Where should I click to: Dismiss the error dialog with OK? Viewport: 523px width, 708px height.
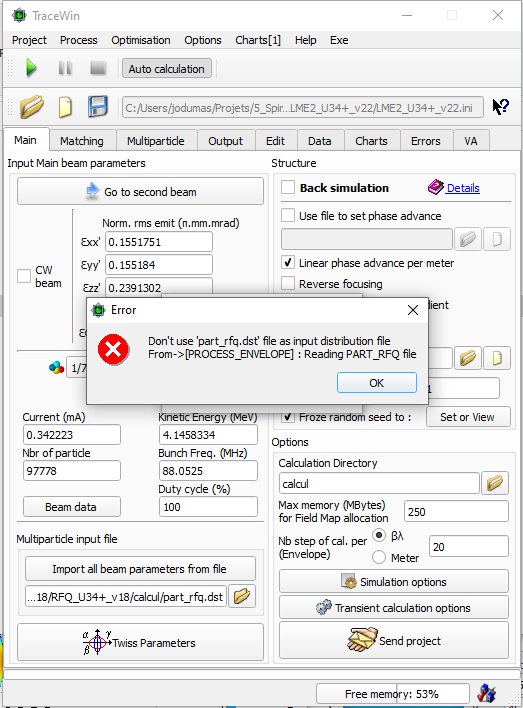(x=377, y=383)
